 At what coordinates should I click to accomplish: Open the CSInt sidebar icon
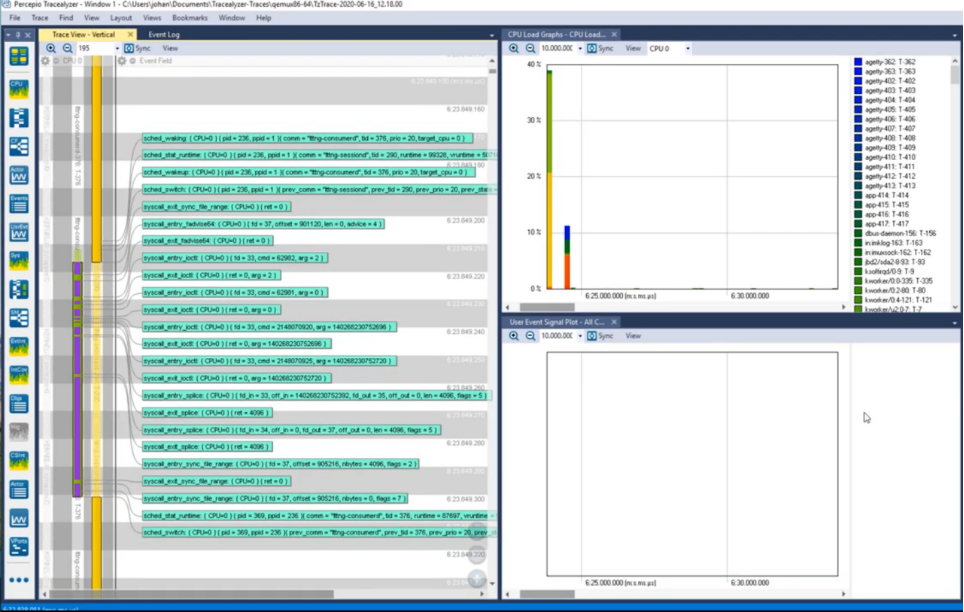(x=18, y=461)
